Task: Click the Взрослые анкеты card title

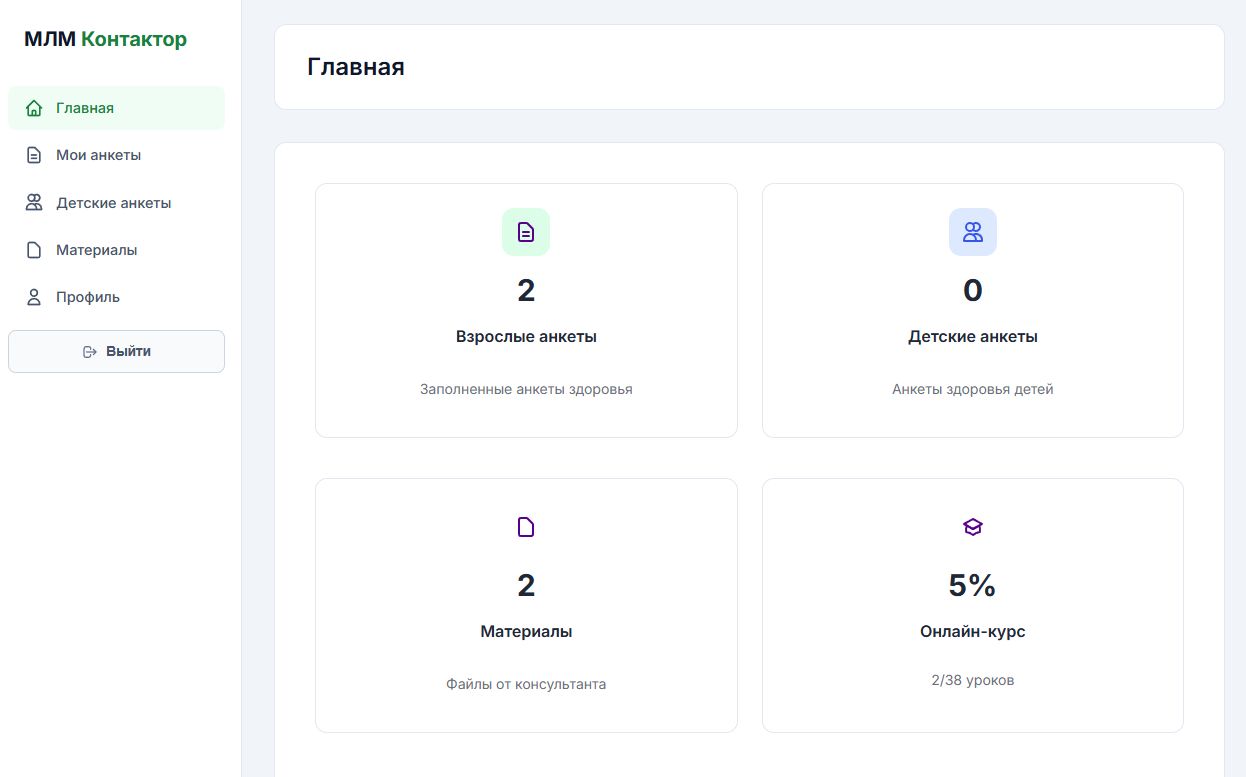Action: click(526, 337)
